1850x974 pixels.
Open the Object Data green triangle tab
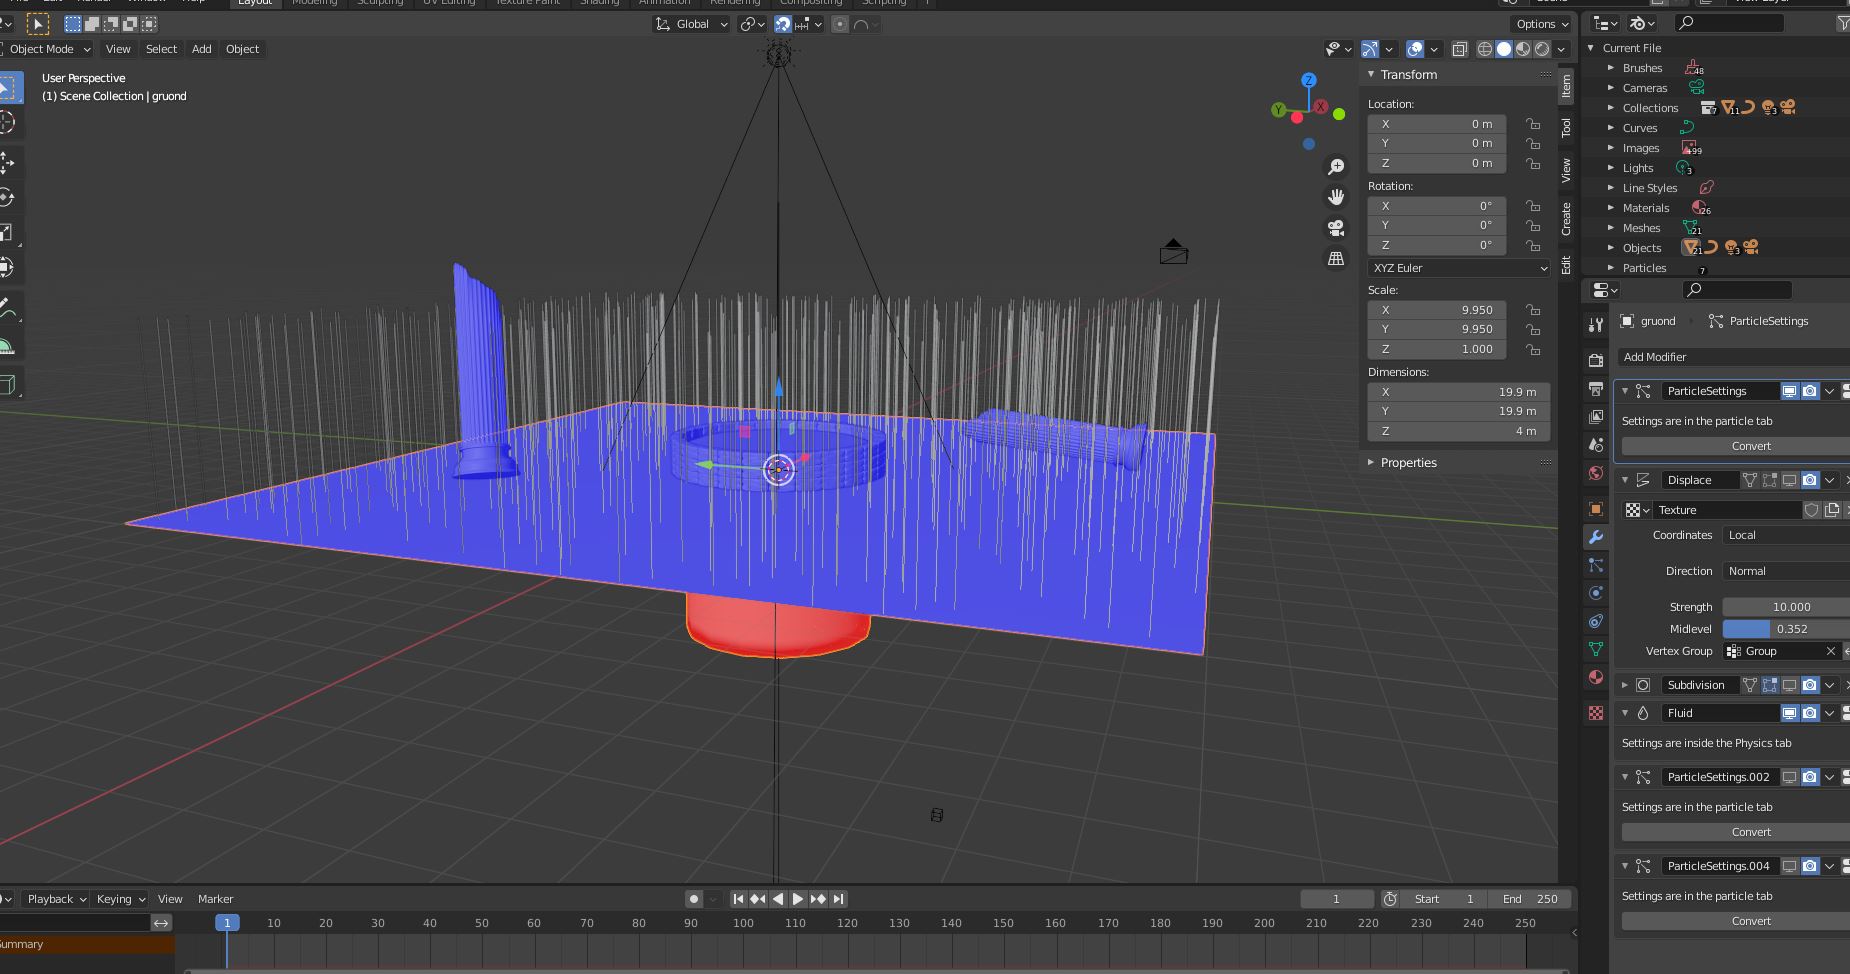coord(1596,649)
